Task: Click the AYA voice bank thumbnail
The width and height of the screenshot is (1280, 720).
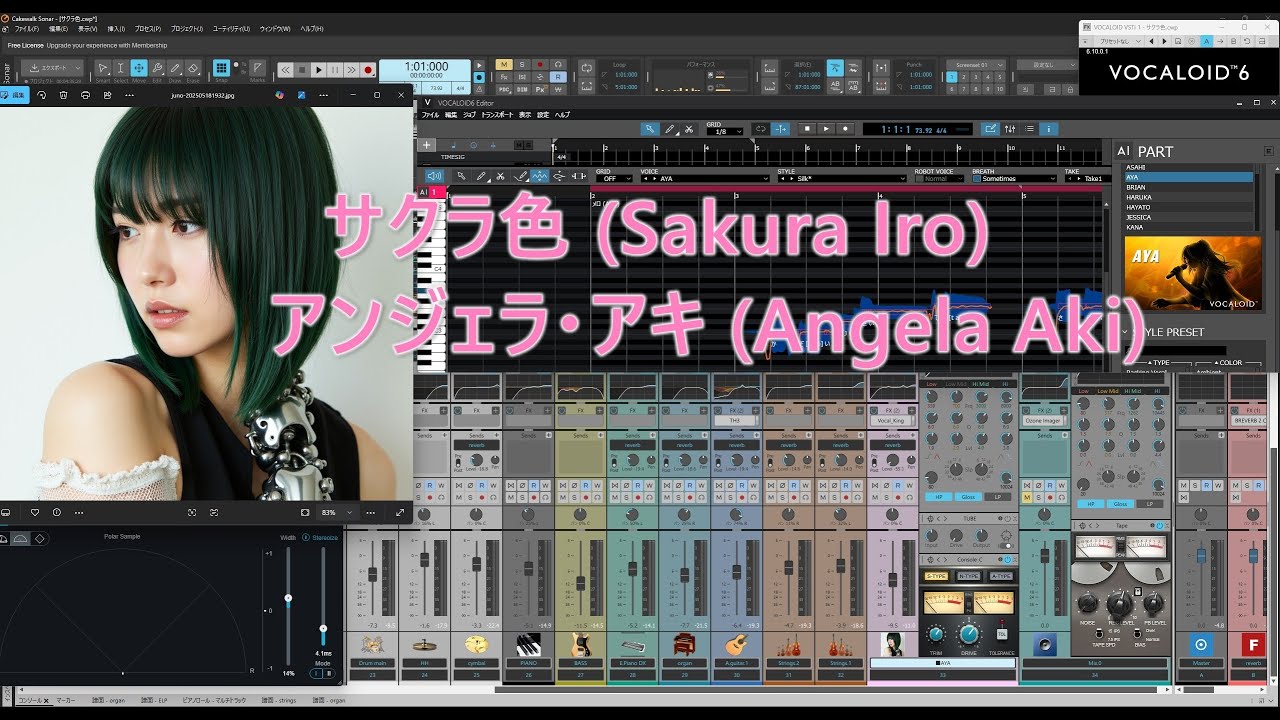Action: point(1192,273)
